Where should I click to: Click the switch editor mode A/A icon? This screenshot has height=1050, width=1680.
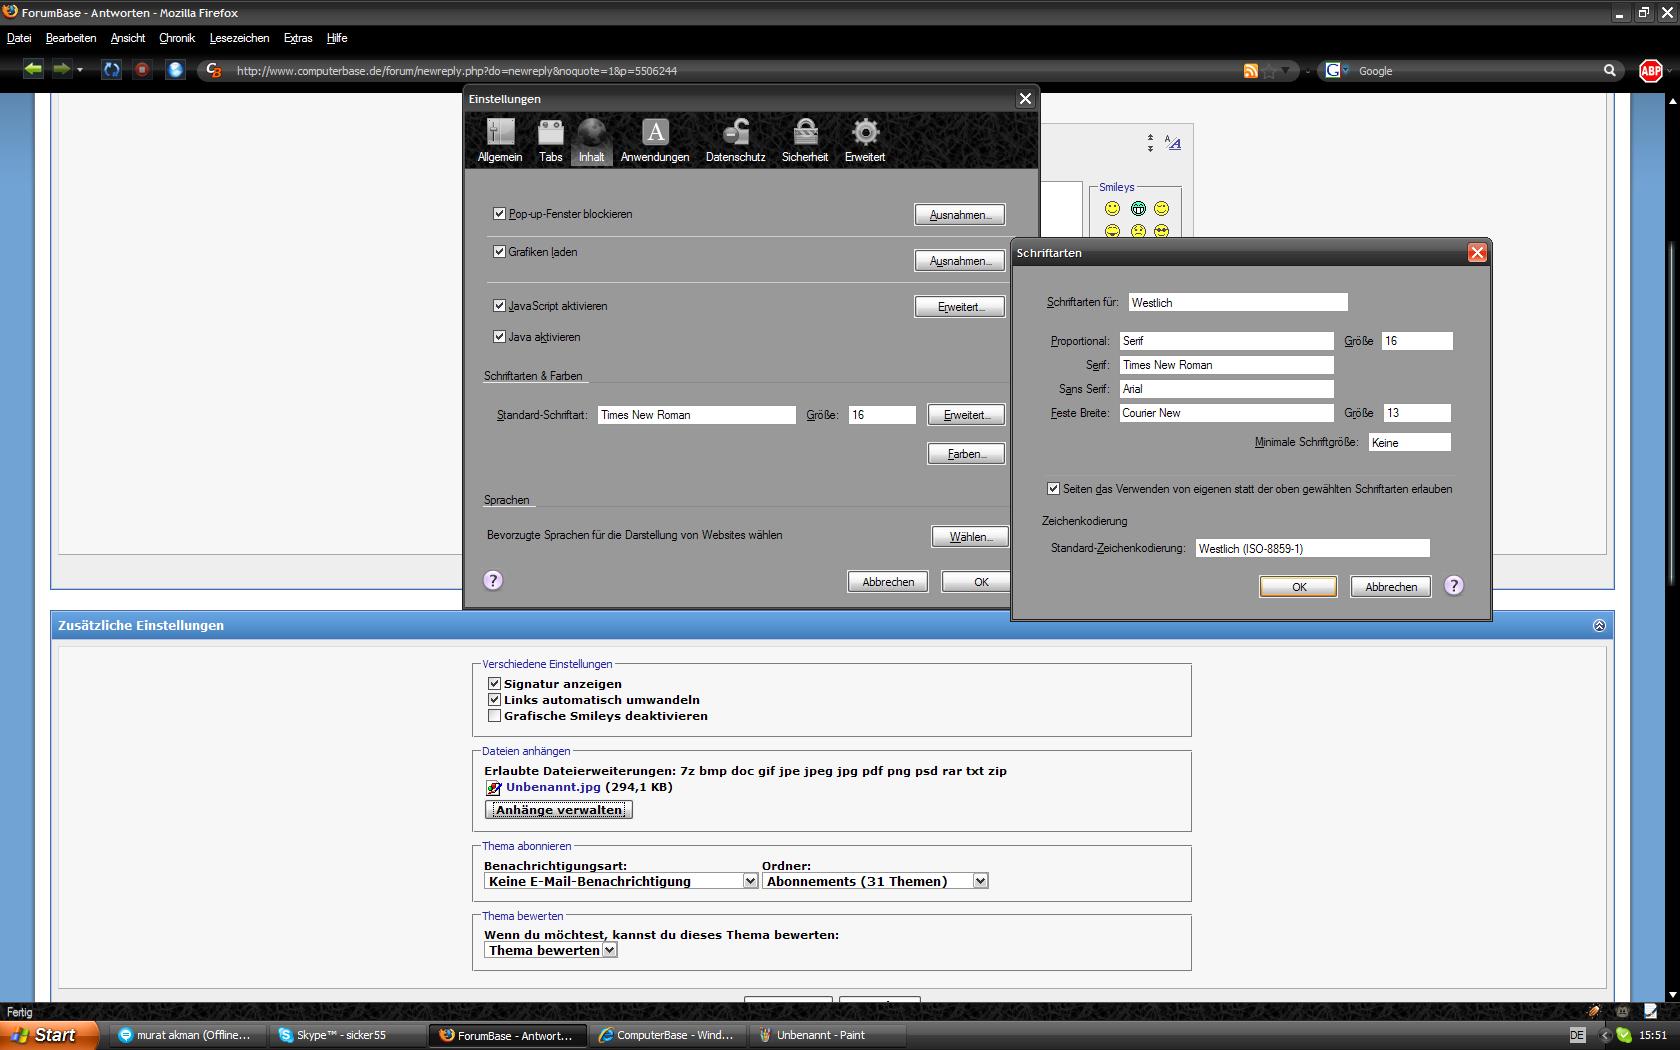pyautogui.click(x=1173, y=143)
